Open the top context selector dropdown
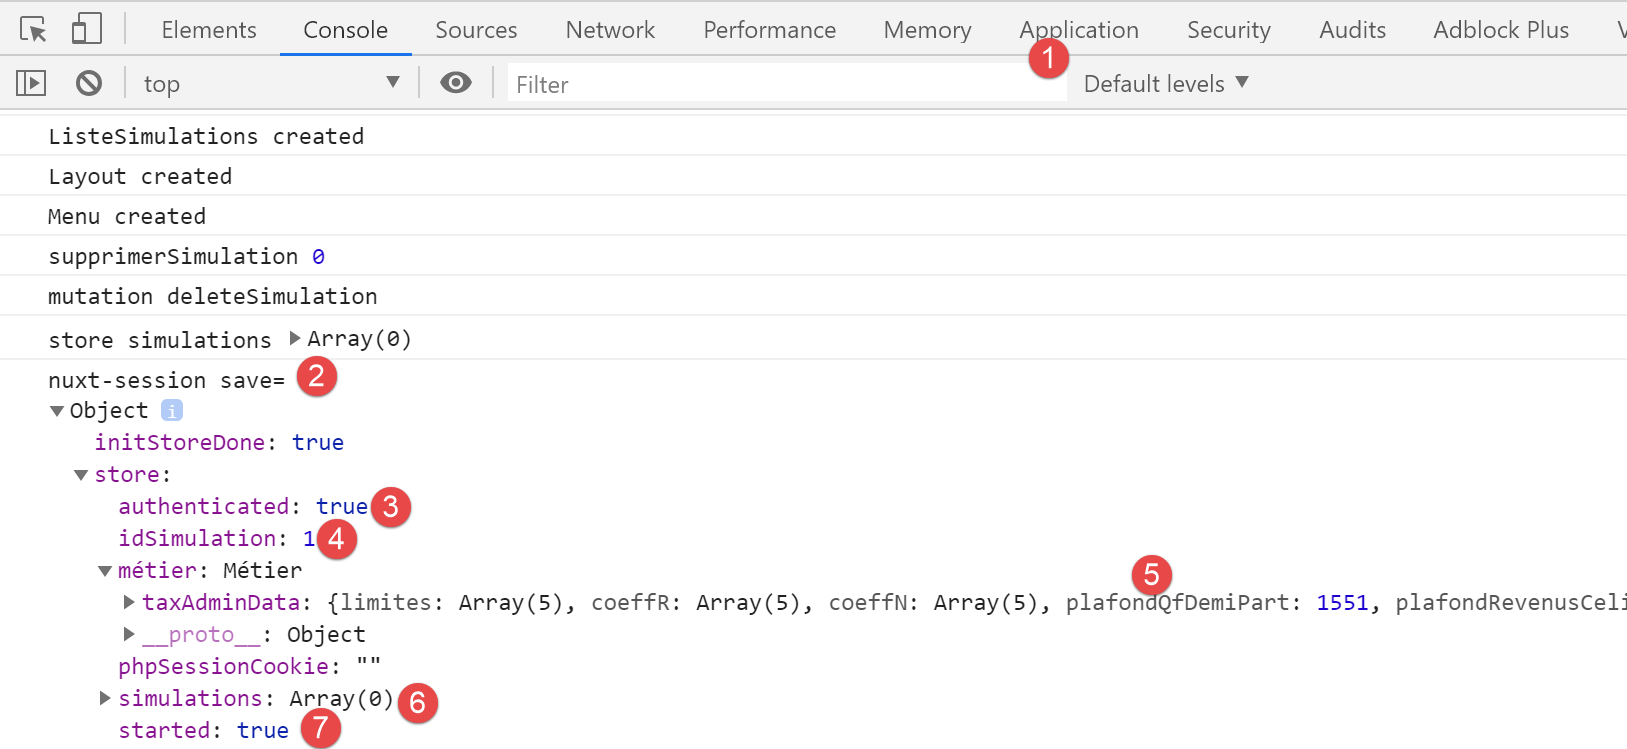The height and width of the screenshot is (749, 1627). click(x=270, y=84)
